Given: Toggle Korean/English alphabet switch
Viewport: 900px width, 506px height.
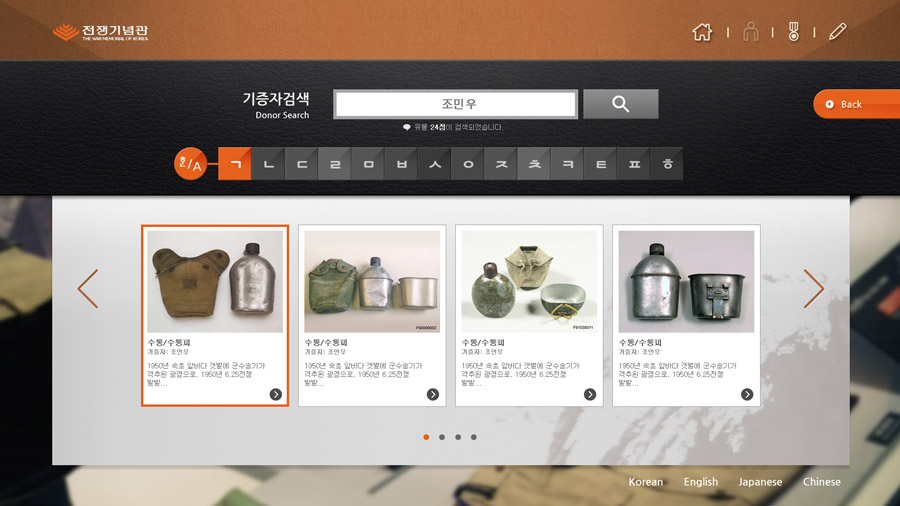Looking at the screenshot, I should click(190, 163).
